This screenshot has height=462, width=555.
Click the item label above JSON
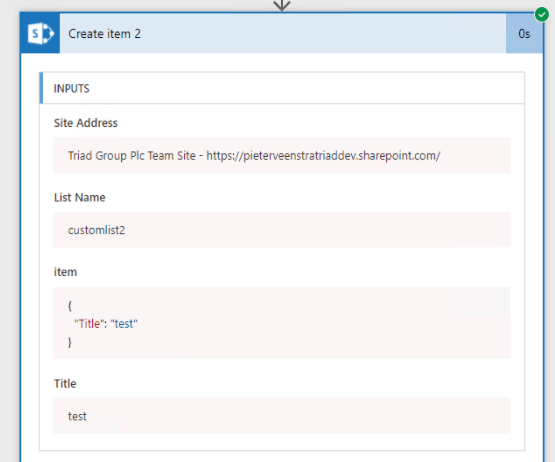click(65, 272)
